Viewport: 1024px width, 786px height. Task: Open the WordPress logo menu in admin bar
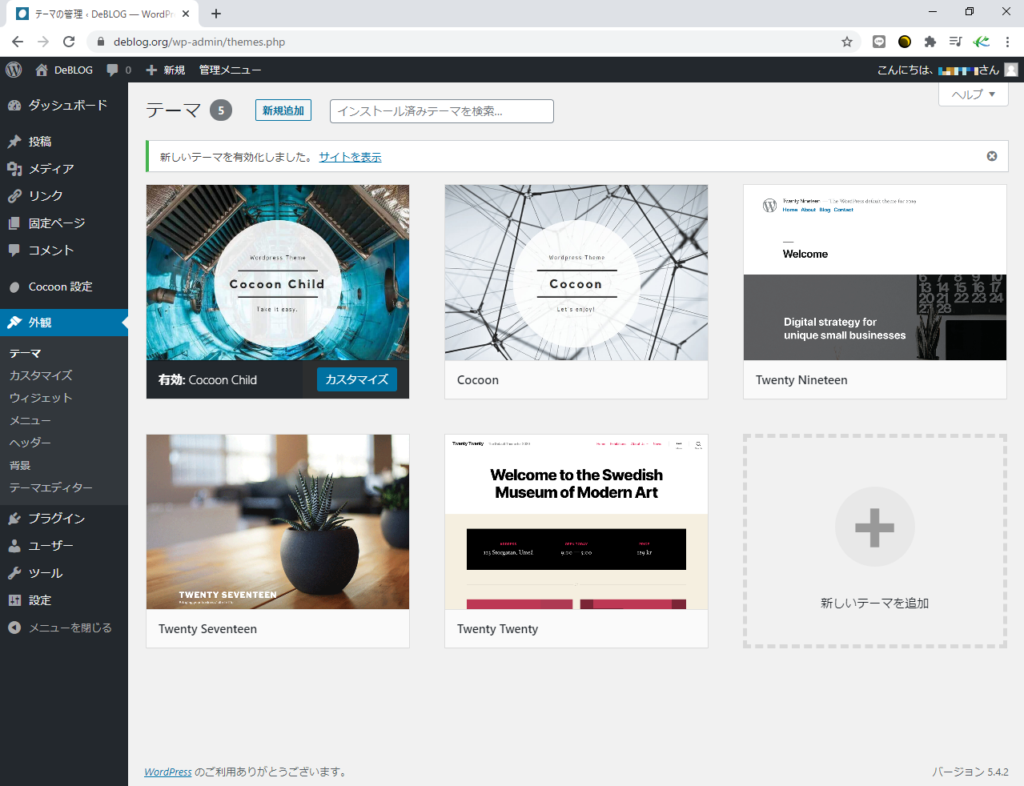[14, 70]
